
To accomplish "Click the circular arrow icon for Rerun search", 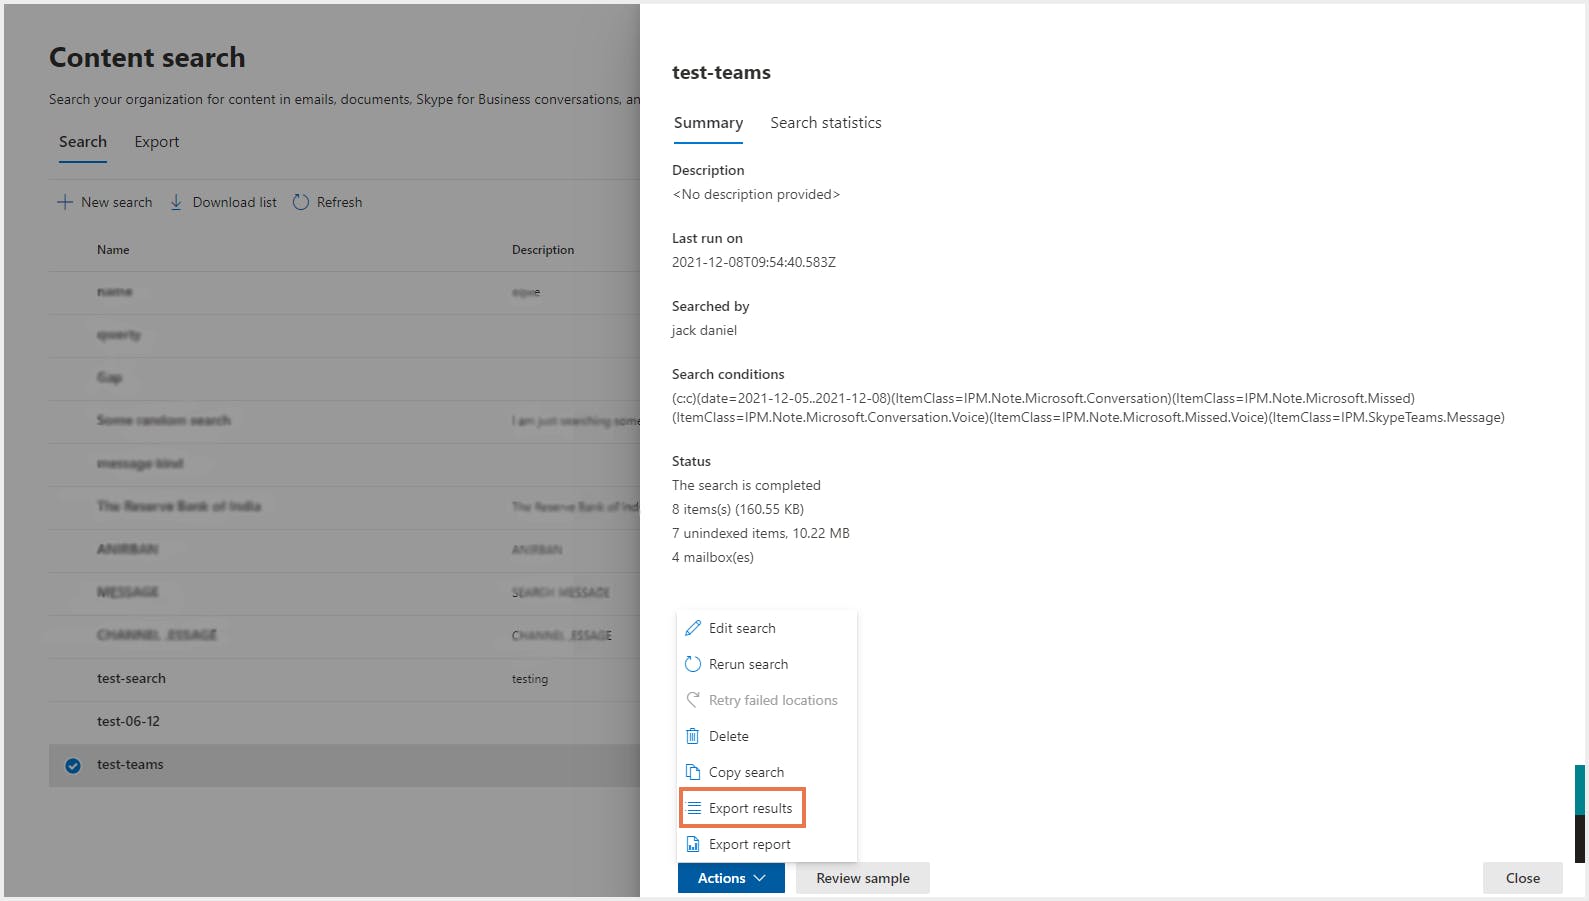I will [x=693, y=664].
